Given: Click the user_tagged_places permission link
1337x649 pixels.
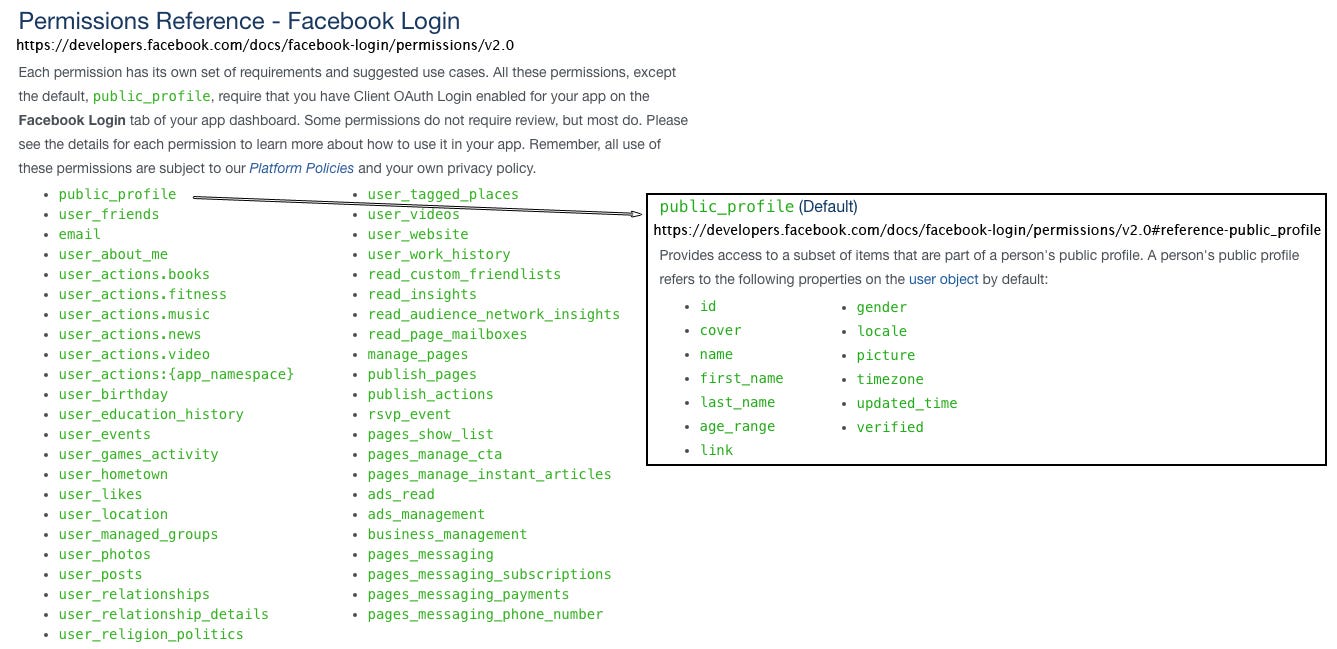Looking at the screenshot, I should click(x=443, y=194).
